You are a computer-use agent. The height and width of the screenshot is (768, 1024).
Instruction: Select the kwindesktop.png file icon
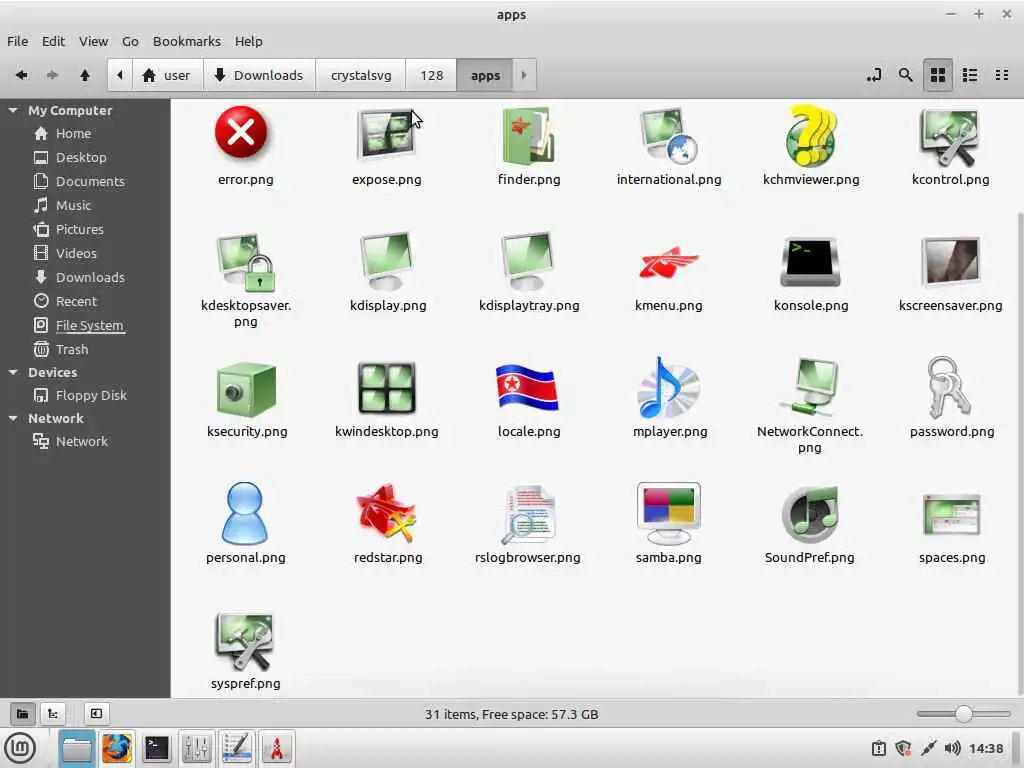(387, 388)
